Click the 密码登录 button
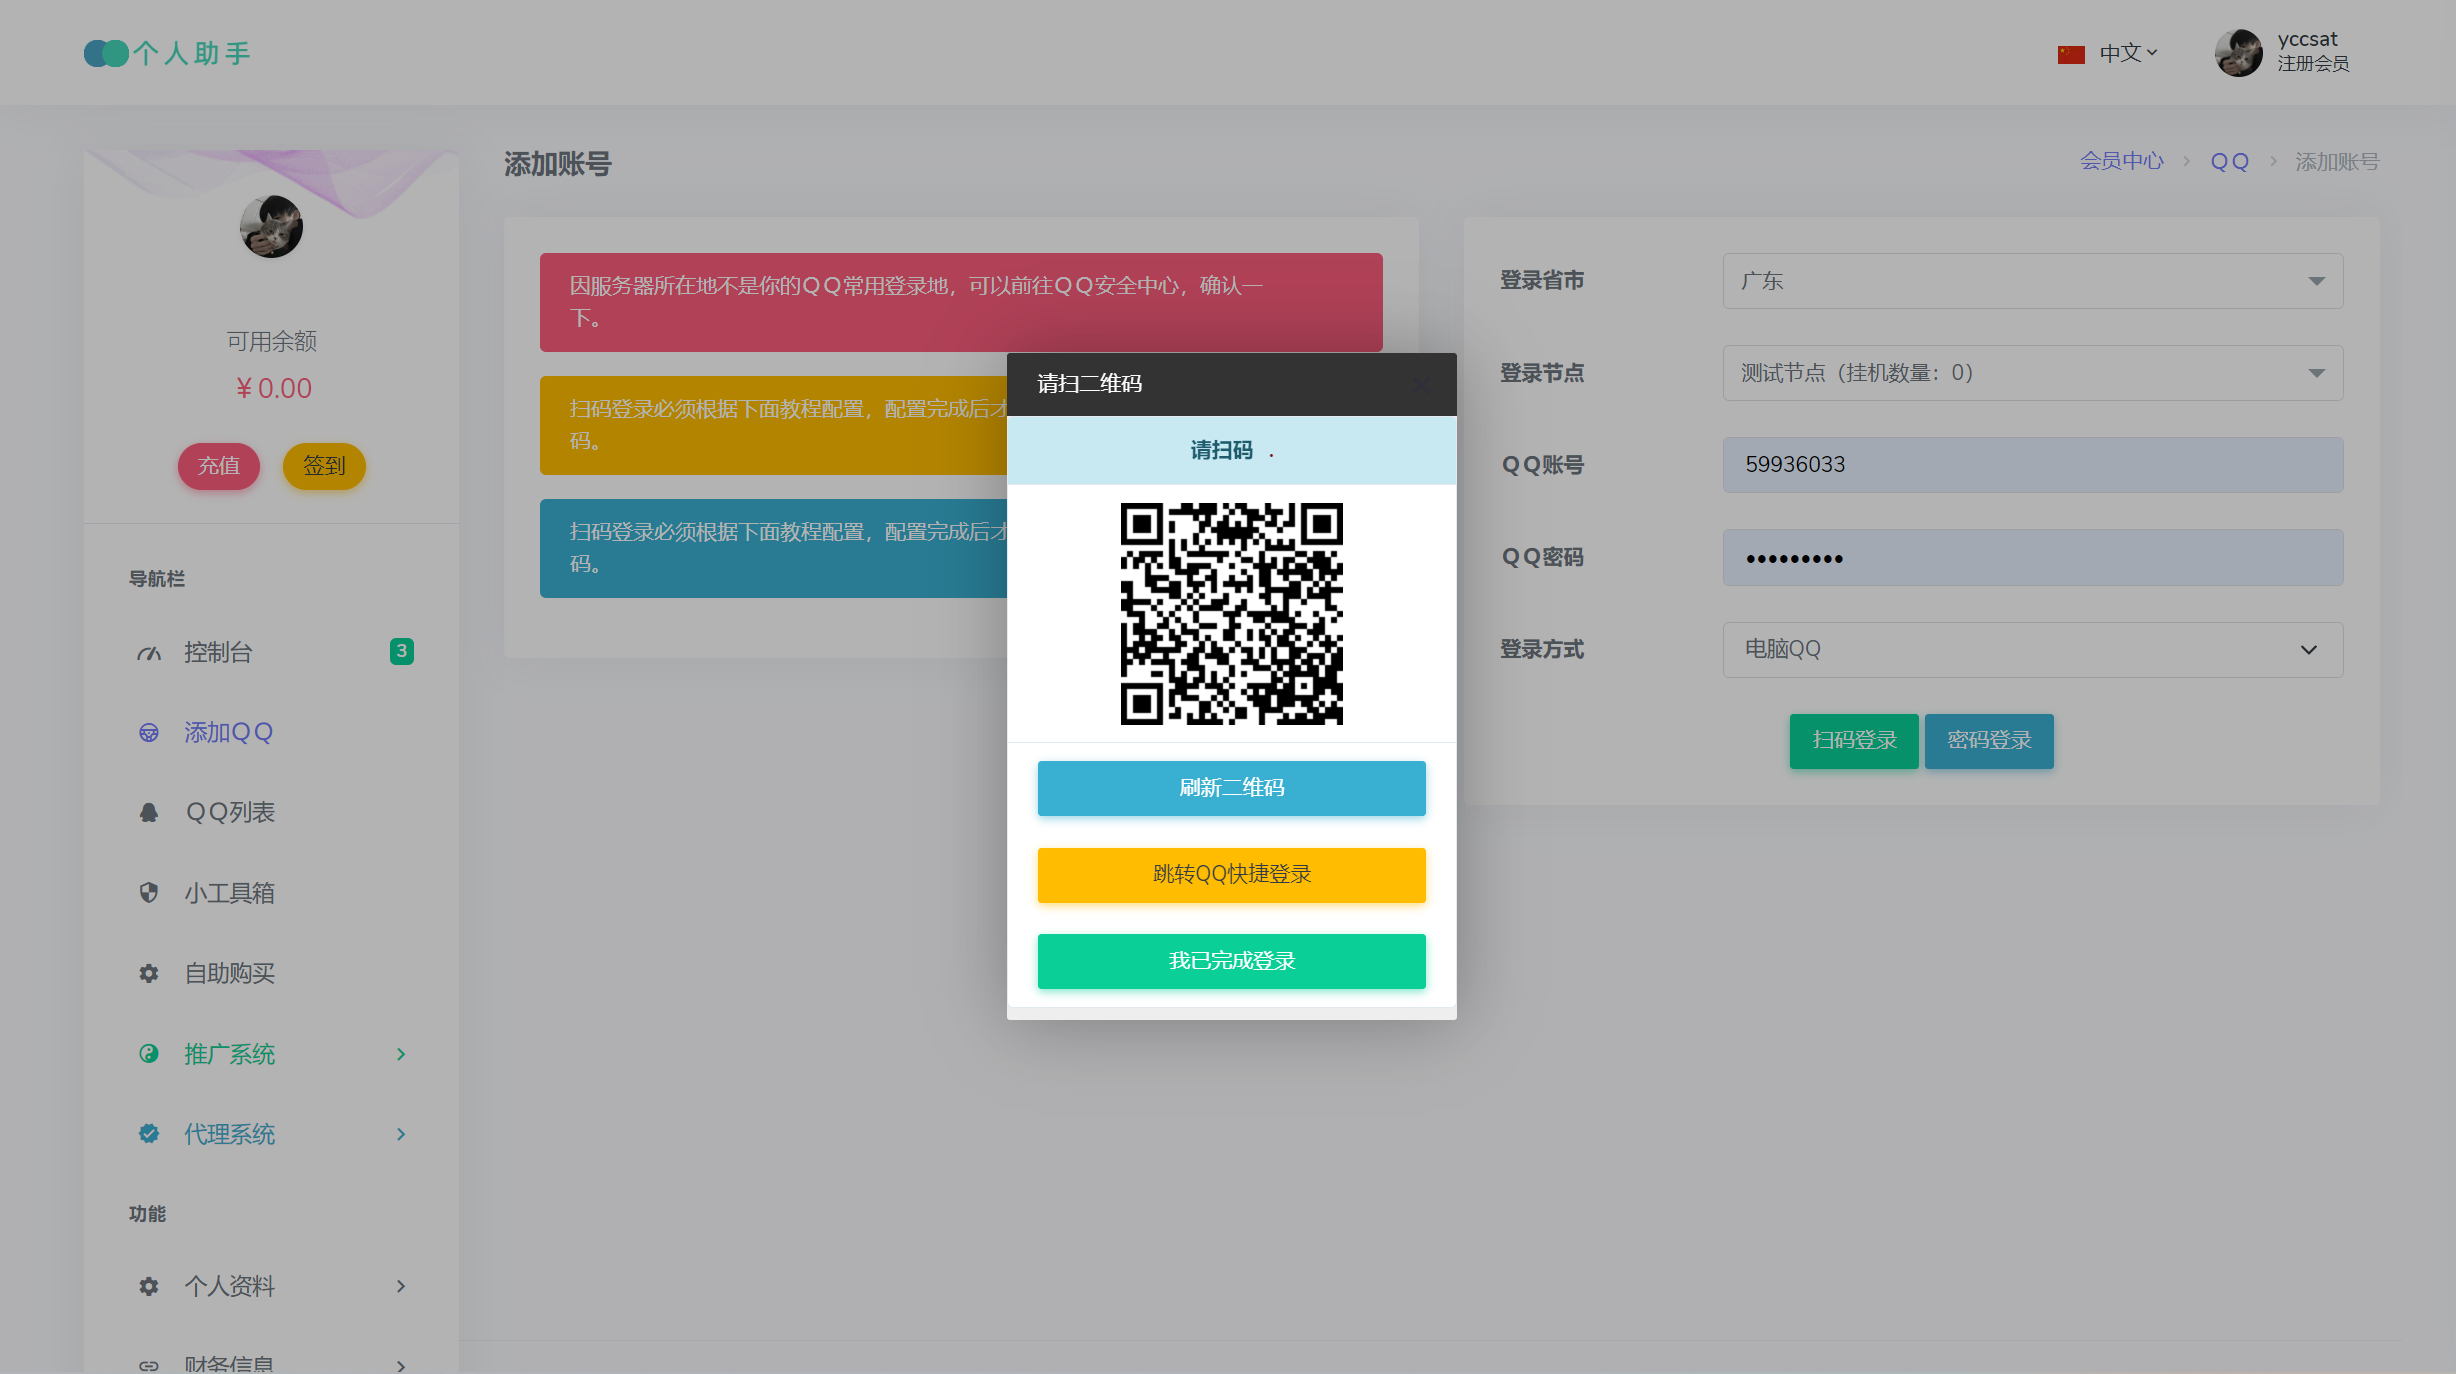The height and width of the screenshot is (1374, 2456). point(1989,741)
